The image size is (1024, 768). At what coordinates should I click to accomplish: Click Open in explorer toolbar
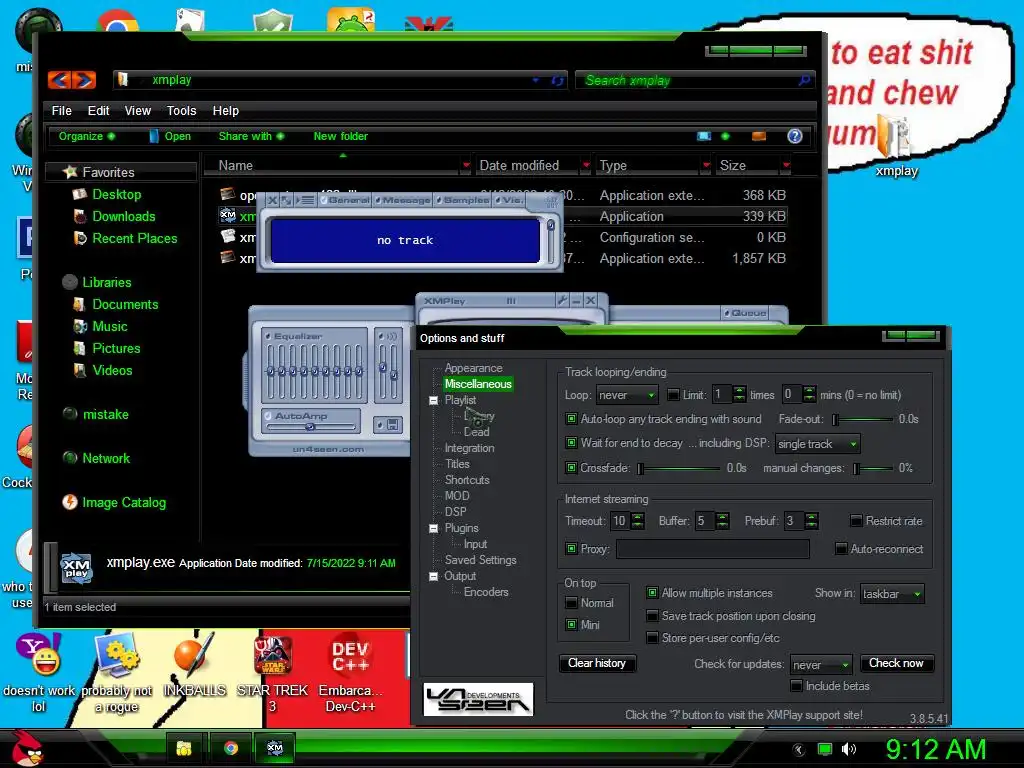pos(170,136)
